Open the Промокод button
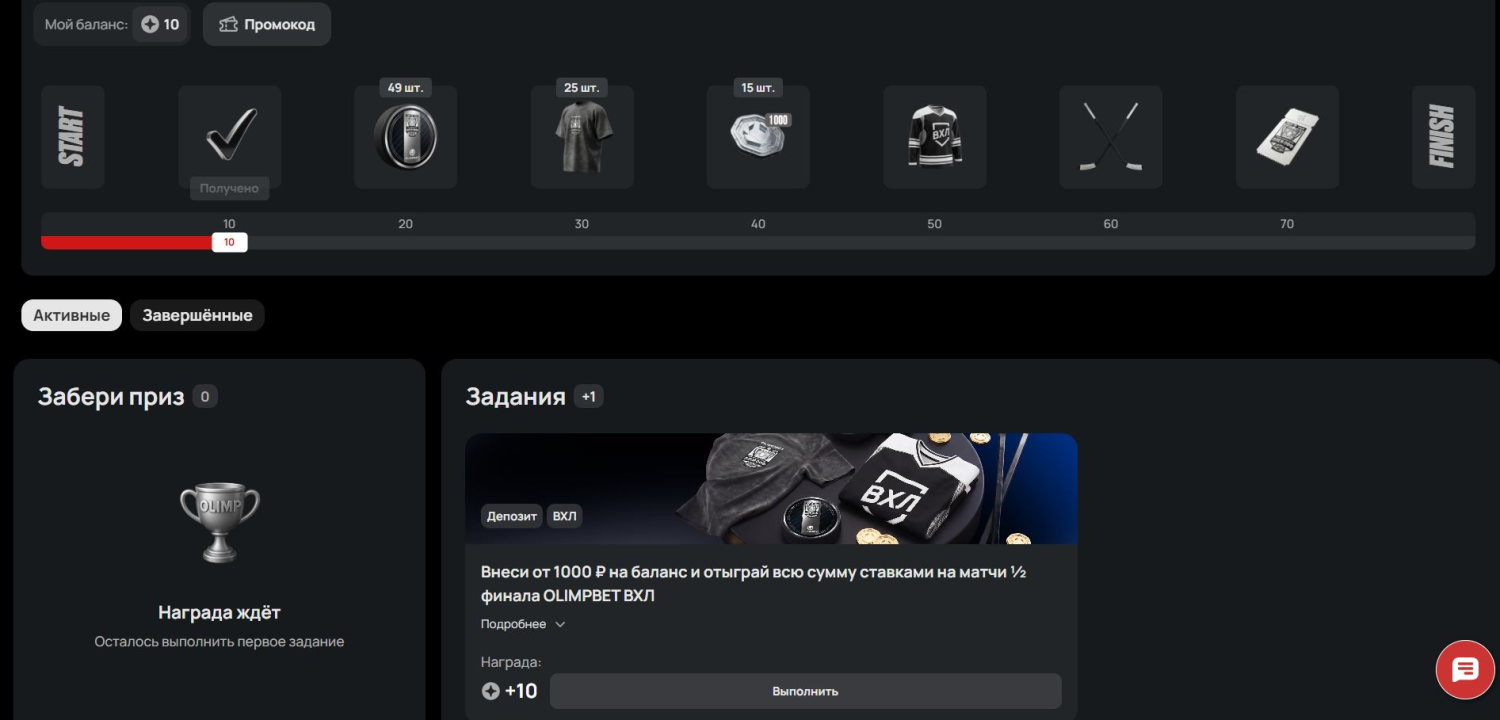Viewport: 1500px width, 720px height. pos(267,24)
